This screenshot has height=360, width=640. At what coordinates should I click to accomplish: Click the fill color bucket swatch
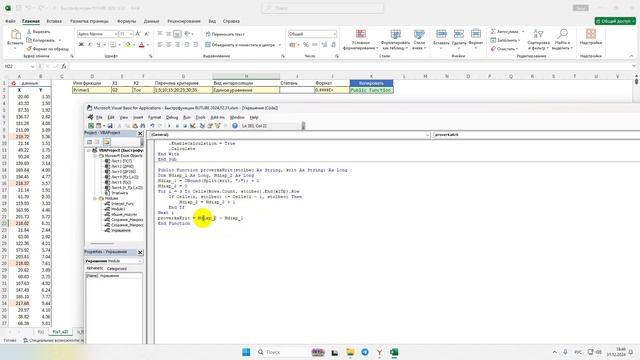128,44
